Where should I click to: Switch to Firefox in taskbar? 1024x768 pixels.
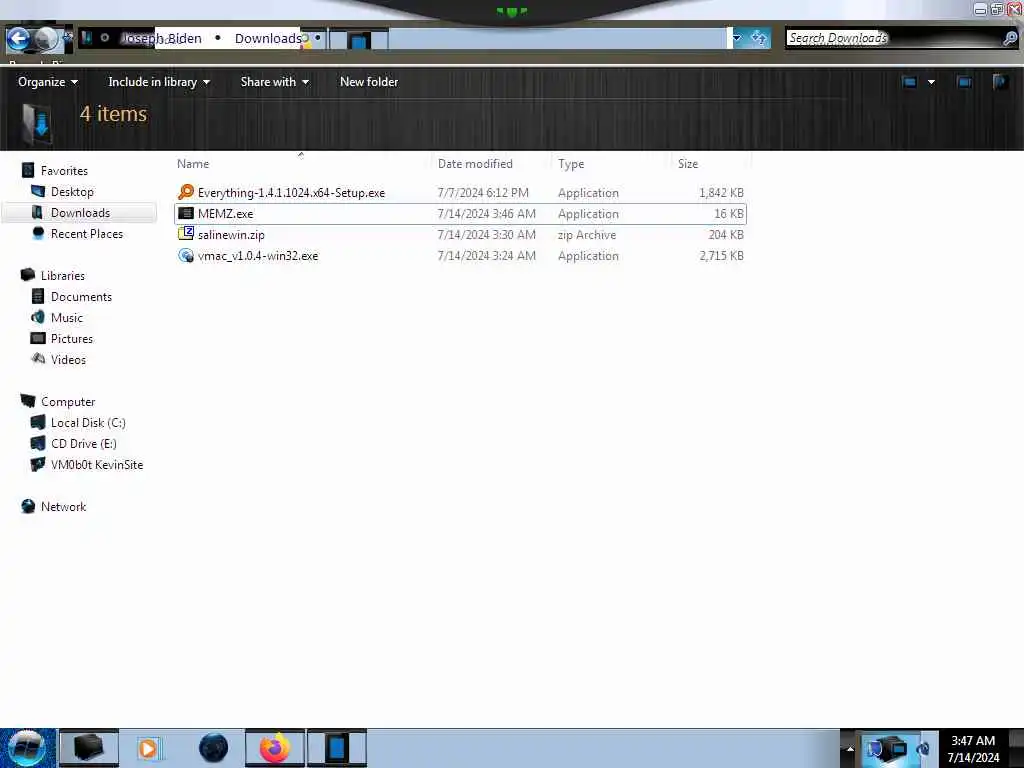tap(275, 748)
